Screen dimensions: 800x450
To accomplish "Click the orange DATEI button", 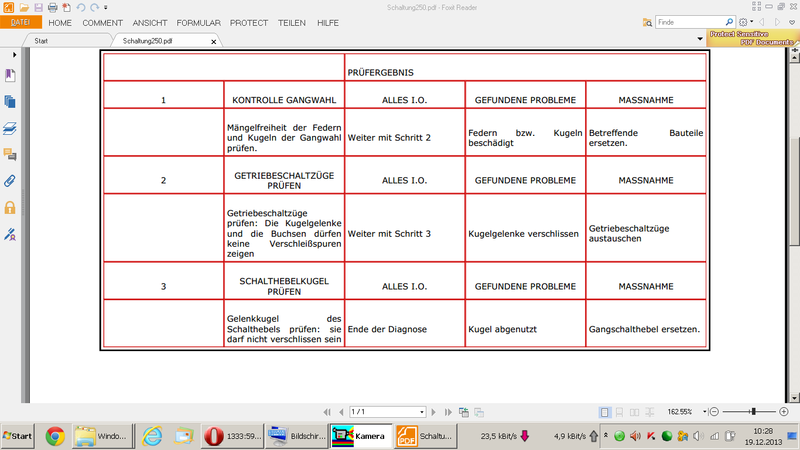I will point(20,22).
